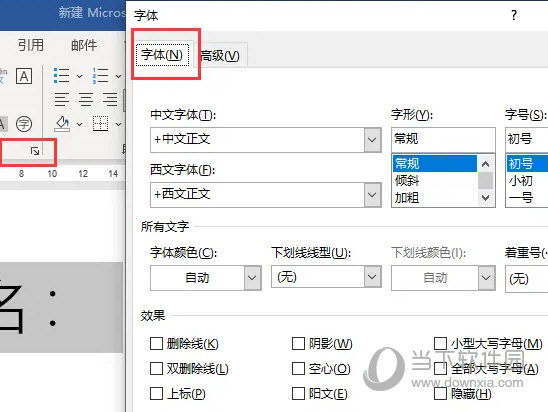Click the align left icon

[62, 99]
